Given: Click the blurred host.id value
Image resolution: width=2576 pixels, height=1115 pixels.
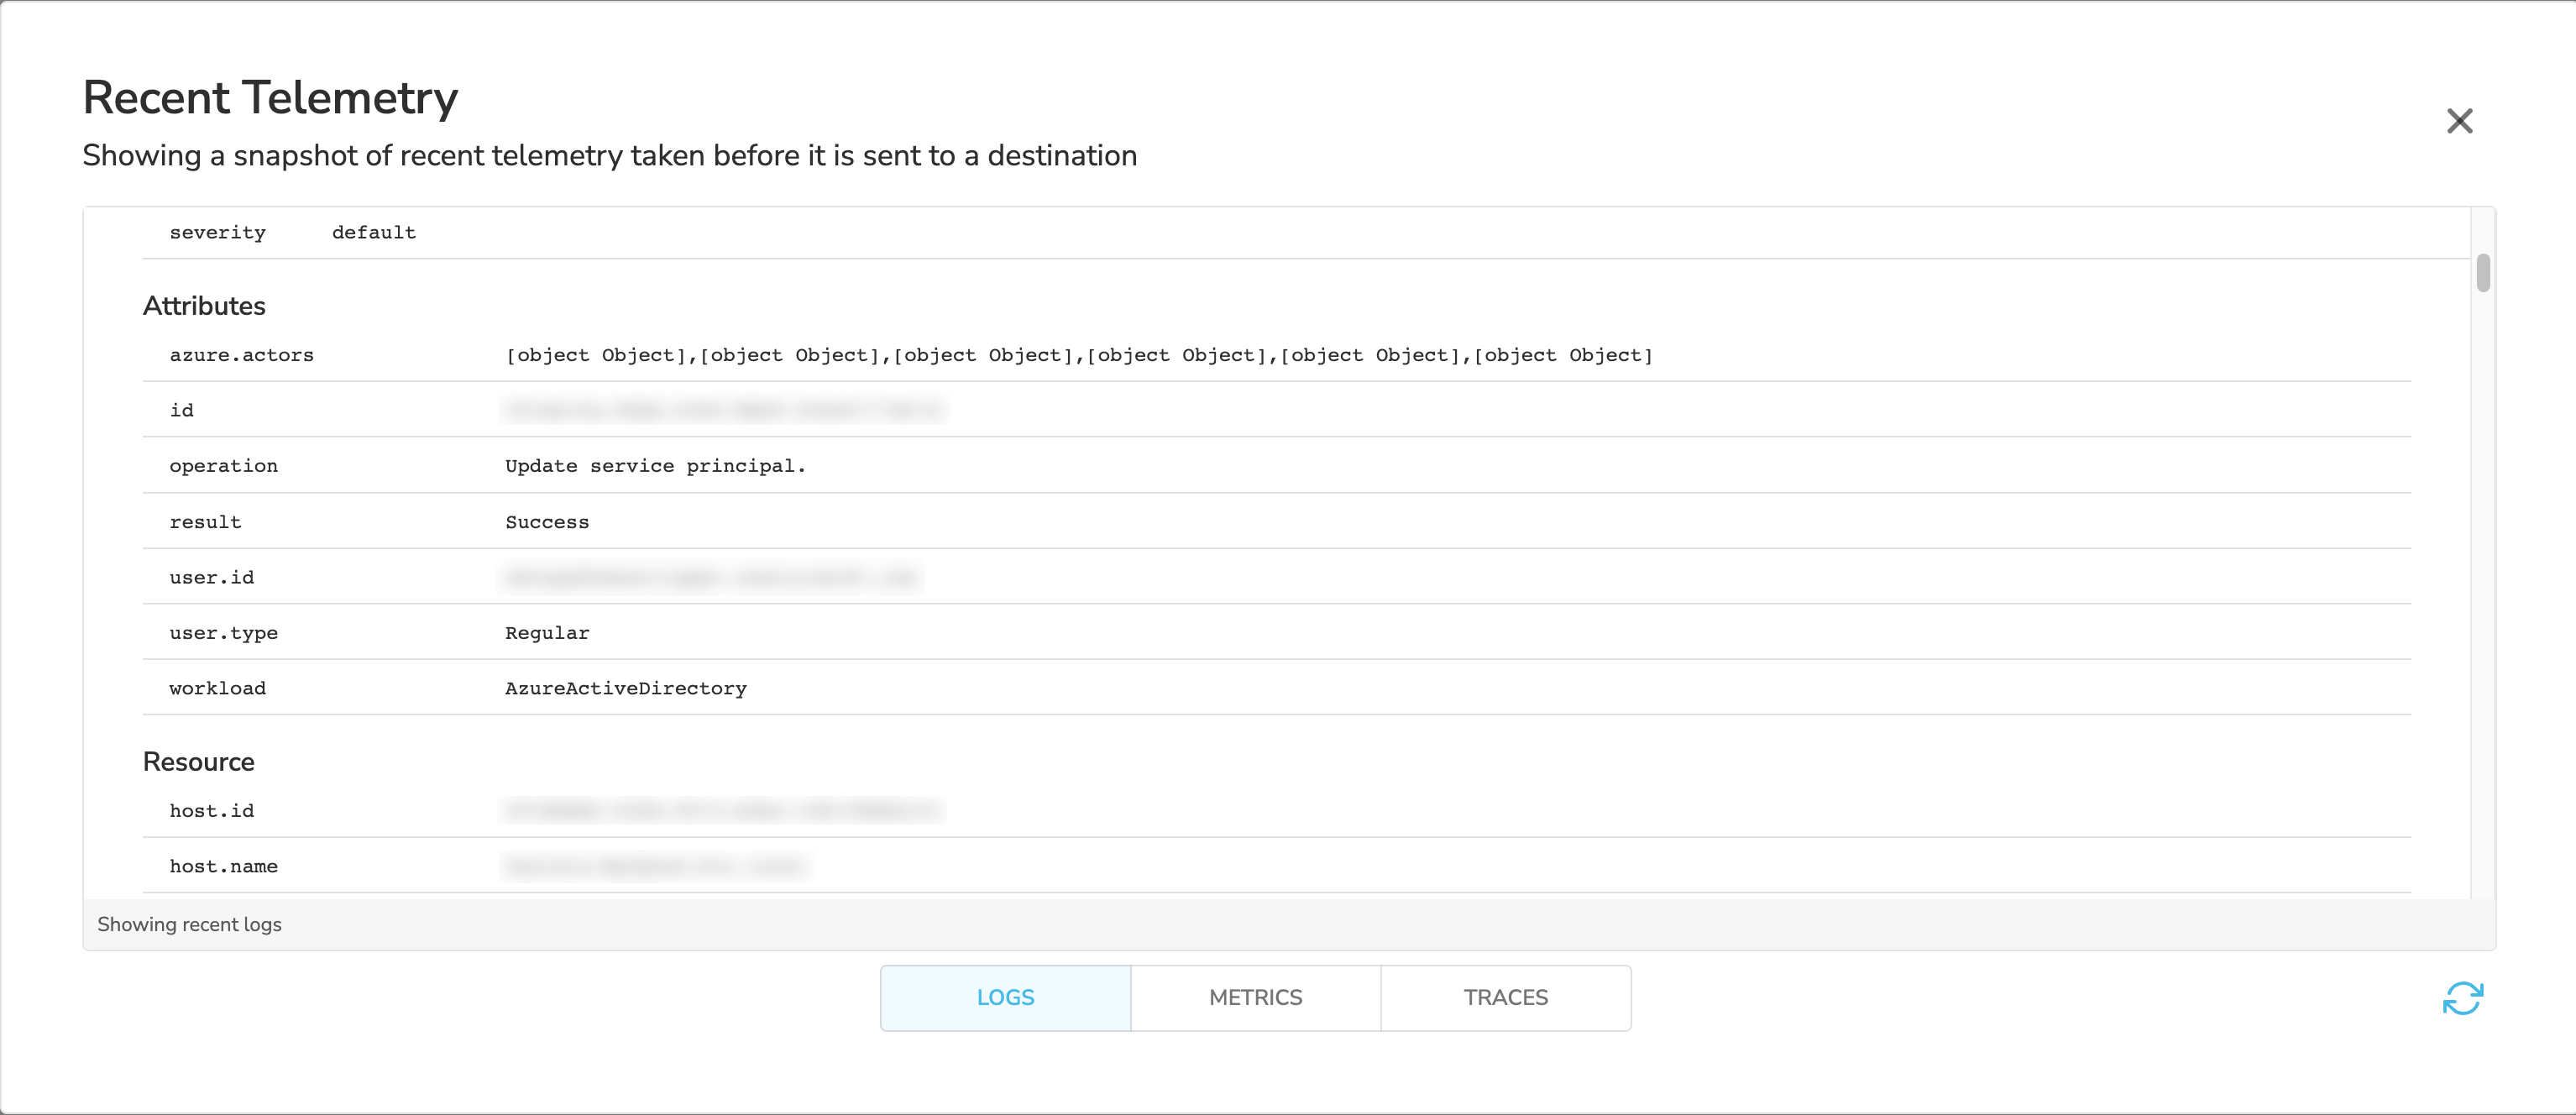Looking at the screenshot, I should click(x=723, y=811).
